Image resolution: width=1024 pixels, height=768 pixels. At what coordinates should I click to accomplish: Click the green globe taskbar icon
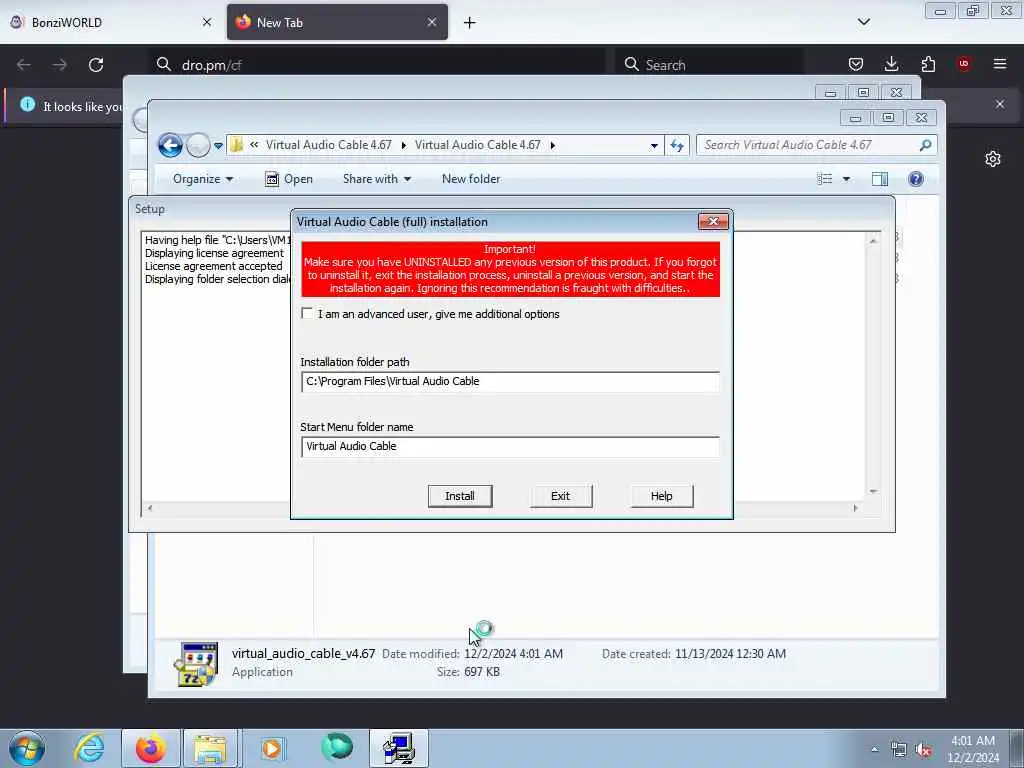337,748
